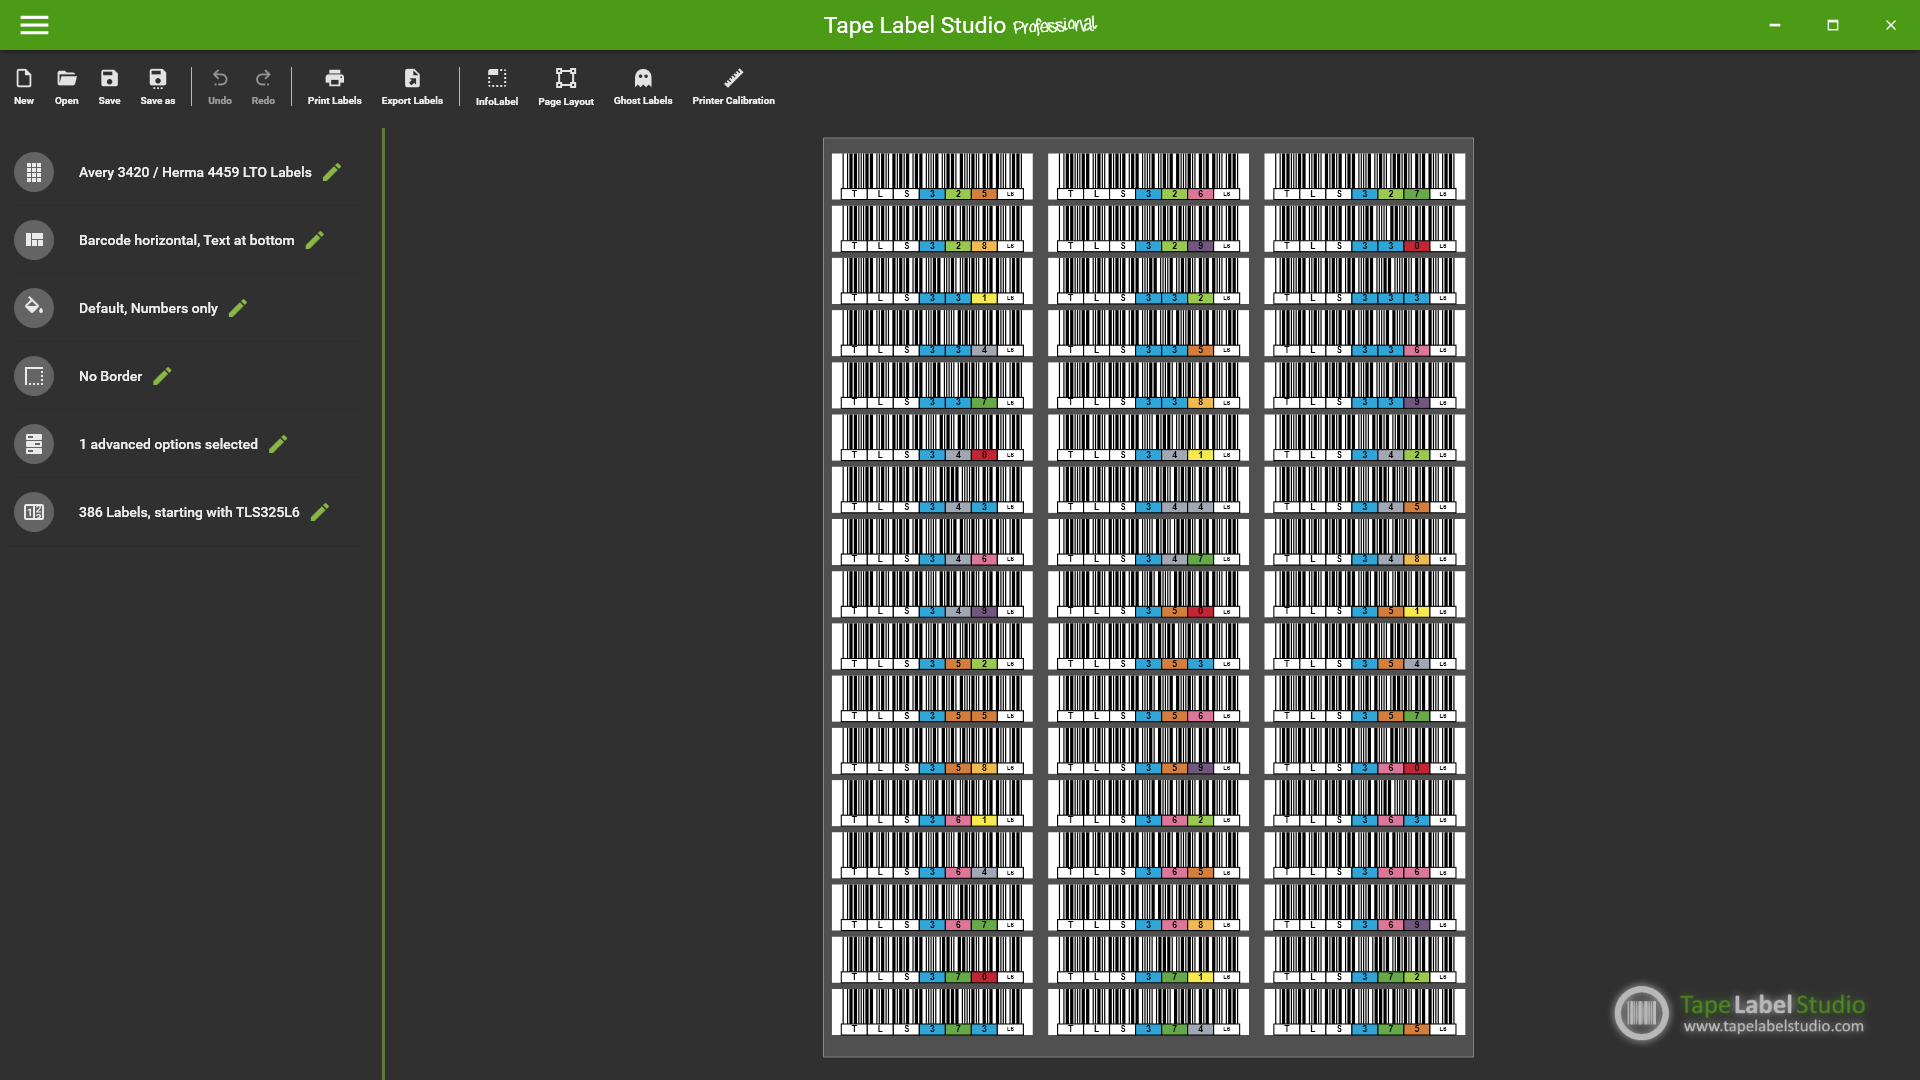Select Default, Numbers only entry
1920x1080 pixels.
pyautogui.click(x=148, y=308)
